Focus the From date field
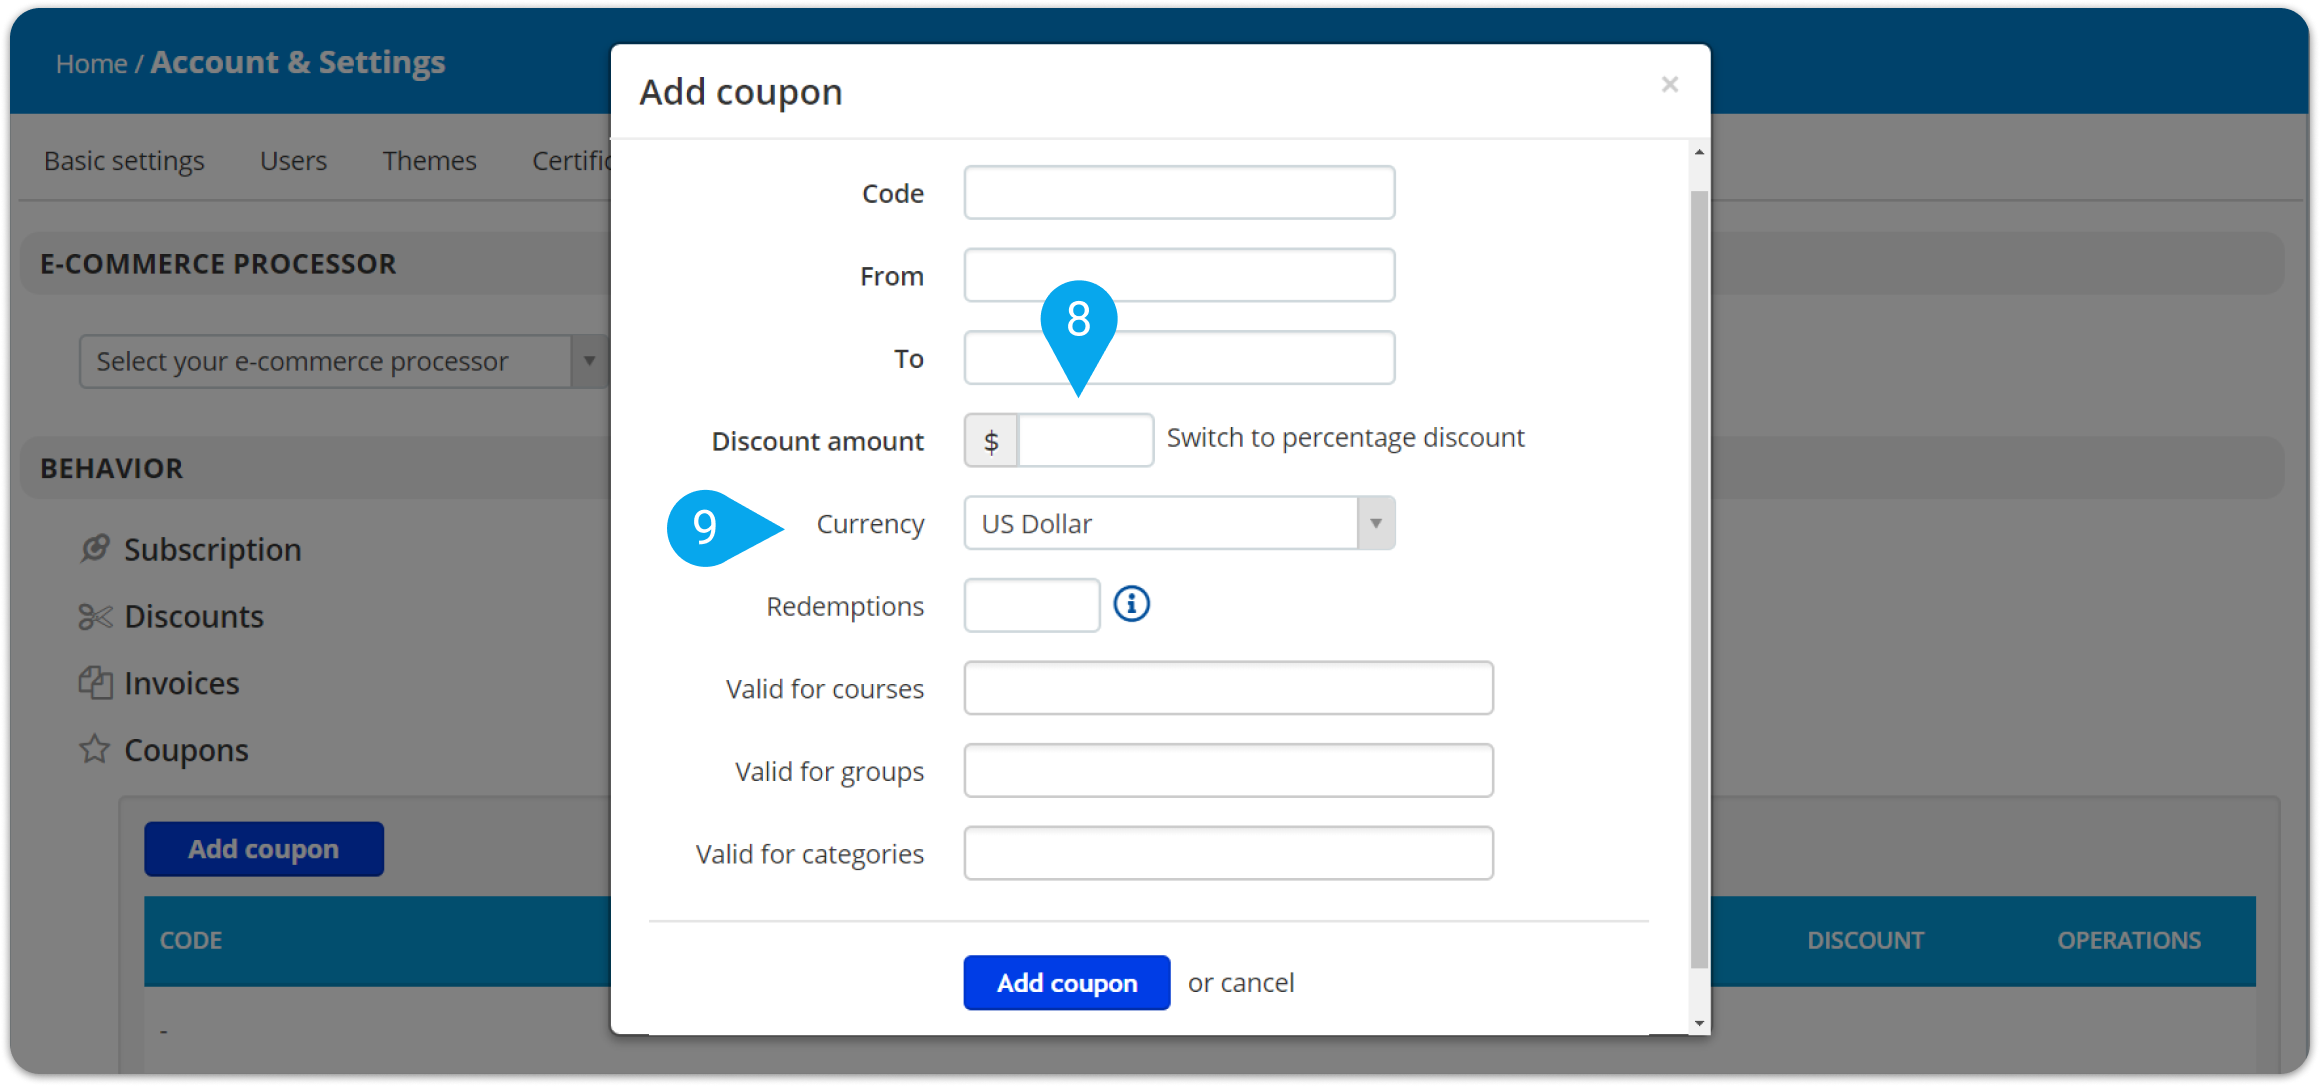 click(1179, 275)
